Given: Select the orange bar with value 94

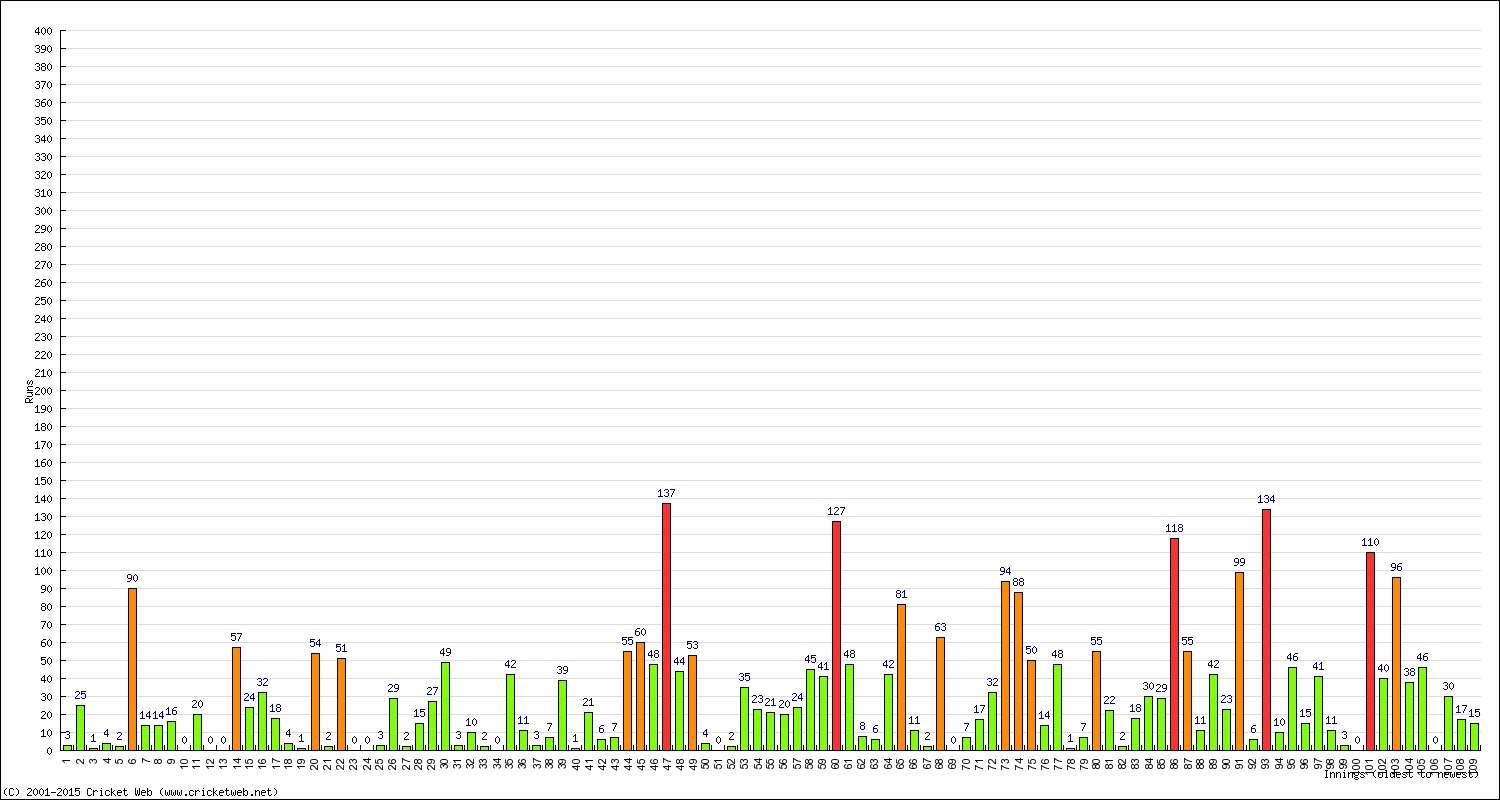Looking at the screenshot, I should point(1005,665).
